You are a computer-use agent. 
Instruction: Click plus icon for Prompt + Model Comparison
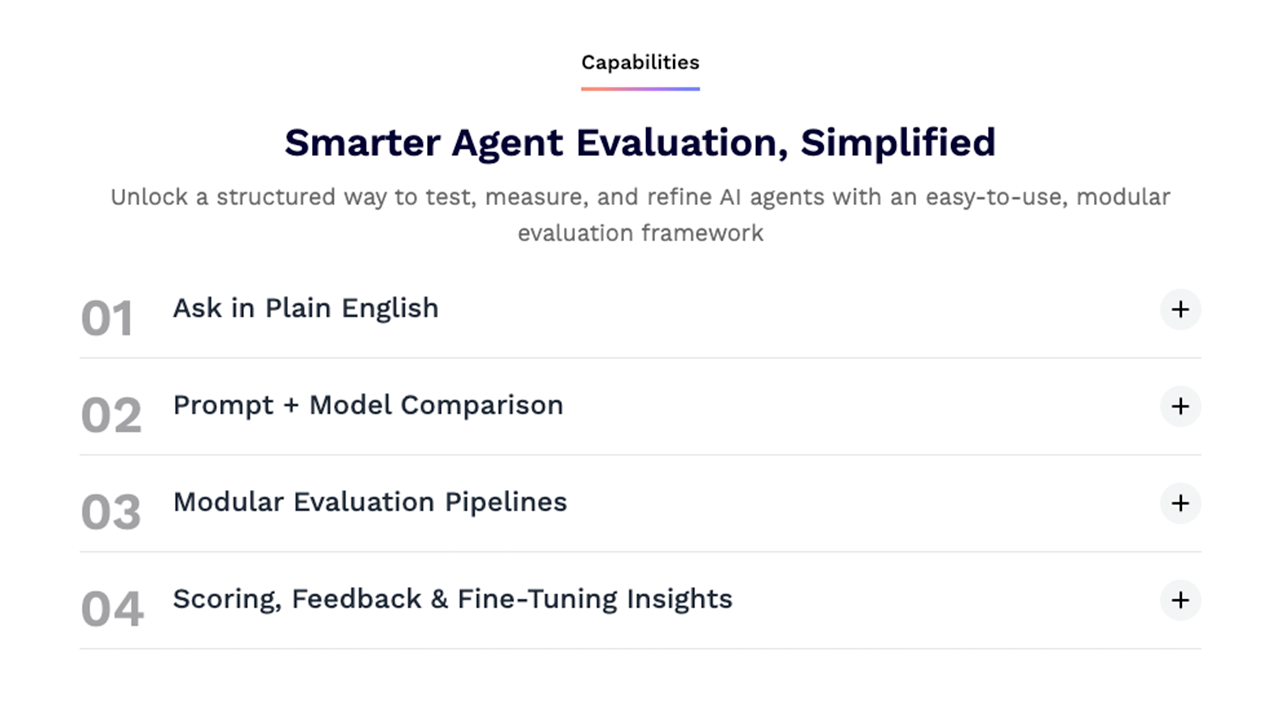(x=1180, y=407)
